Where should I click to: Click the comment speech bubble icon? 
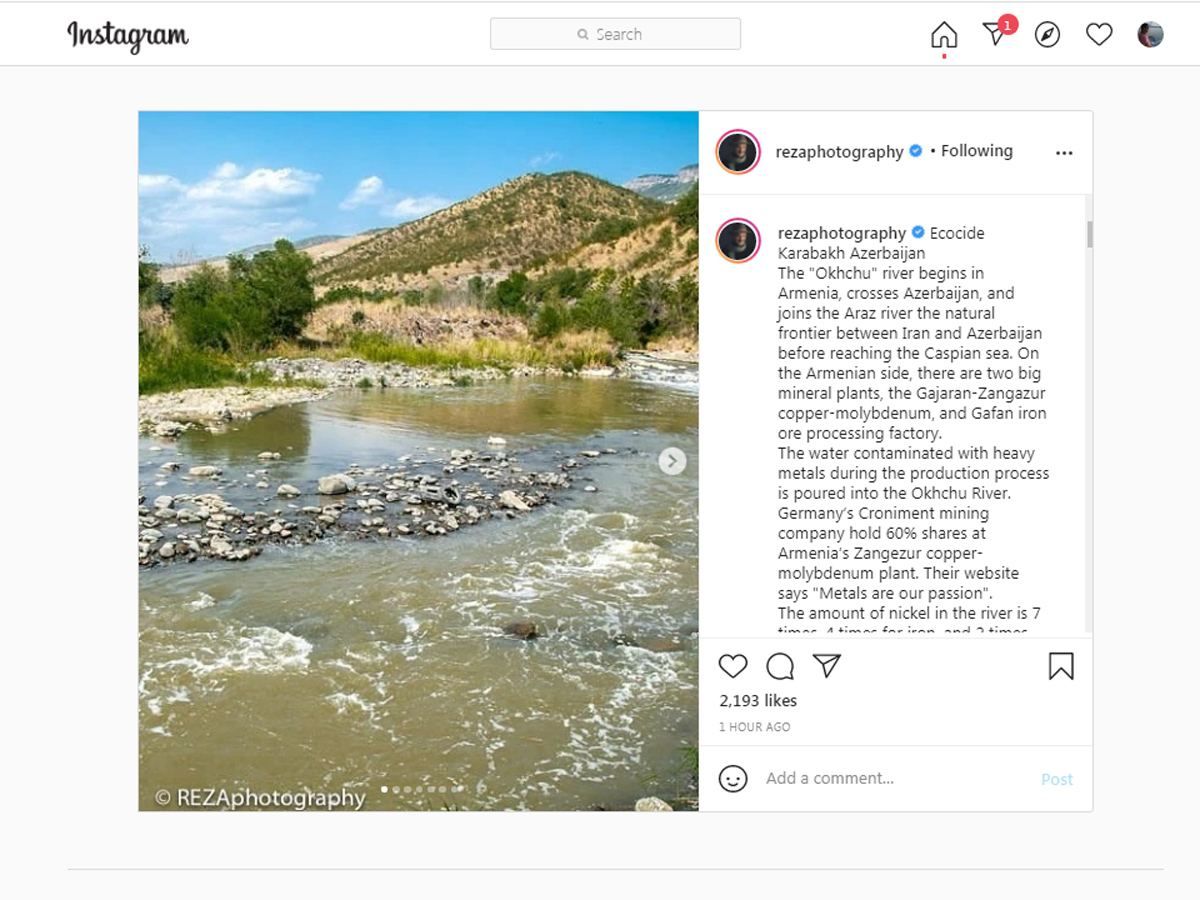click(x=780, y=666)
